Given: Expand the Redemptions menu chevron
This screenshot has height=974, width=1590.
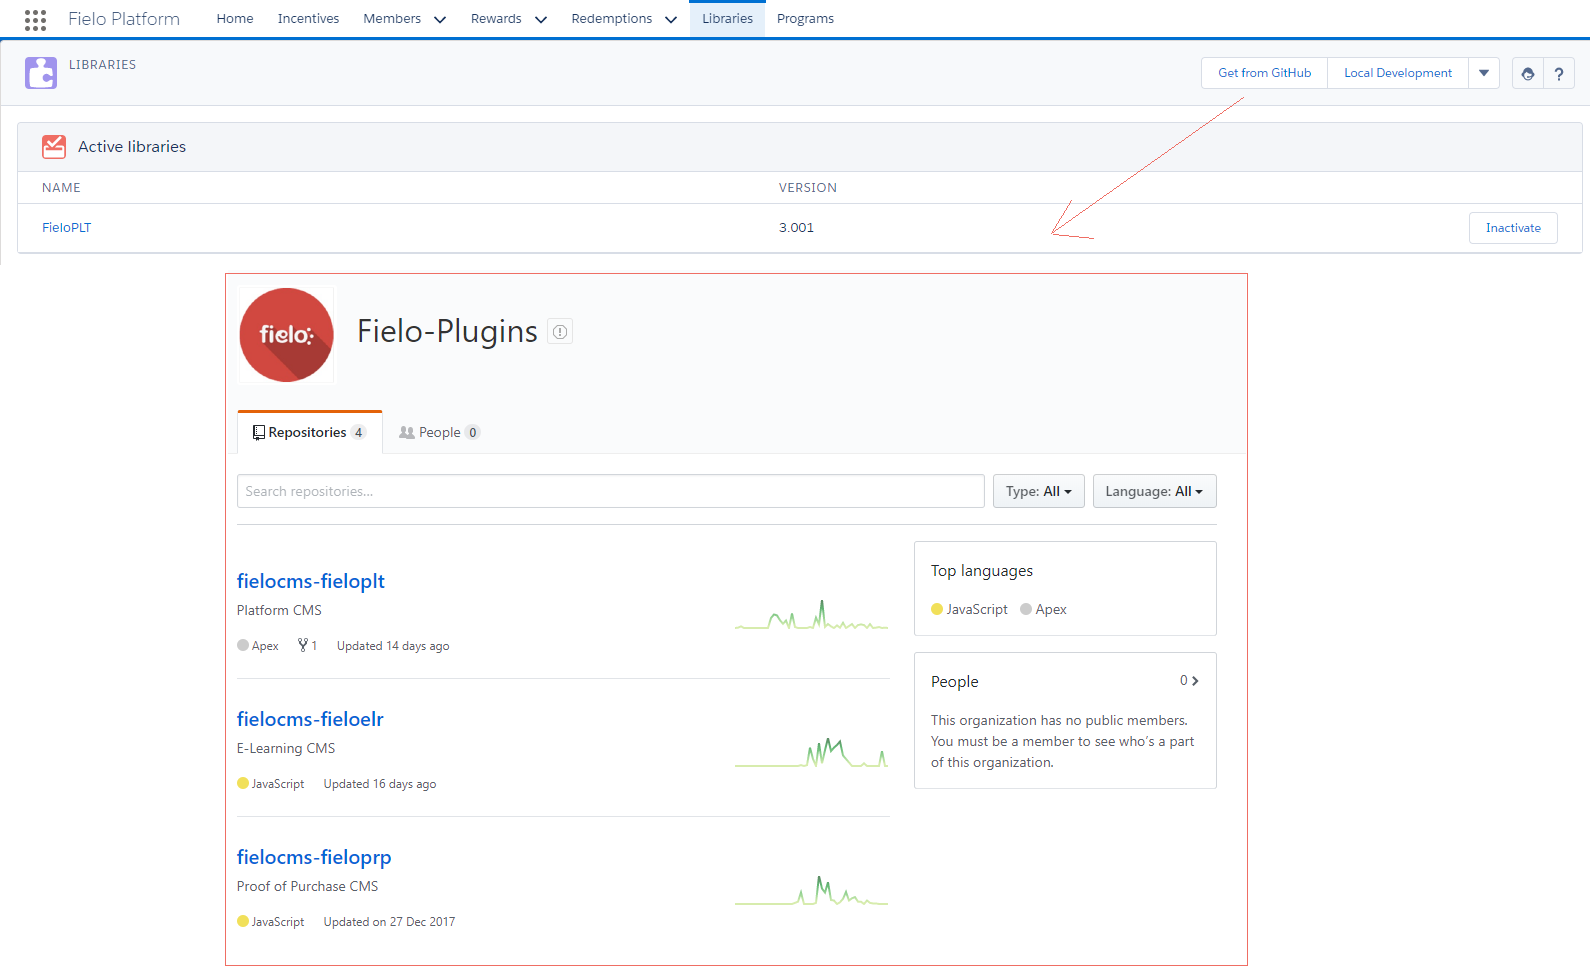Looking at the screenshot, I should (670, 19).
